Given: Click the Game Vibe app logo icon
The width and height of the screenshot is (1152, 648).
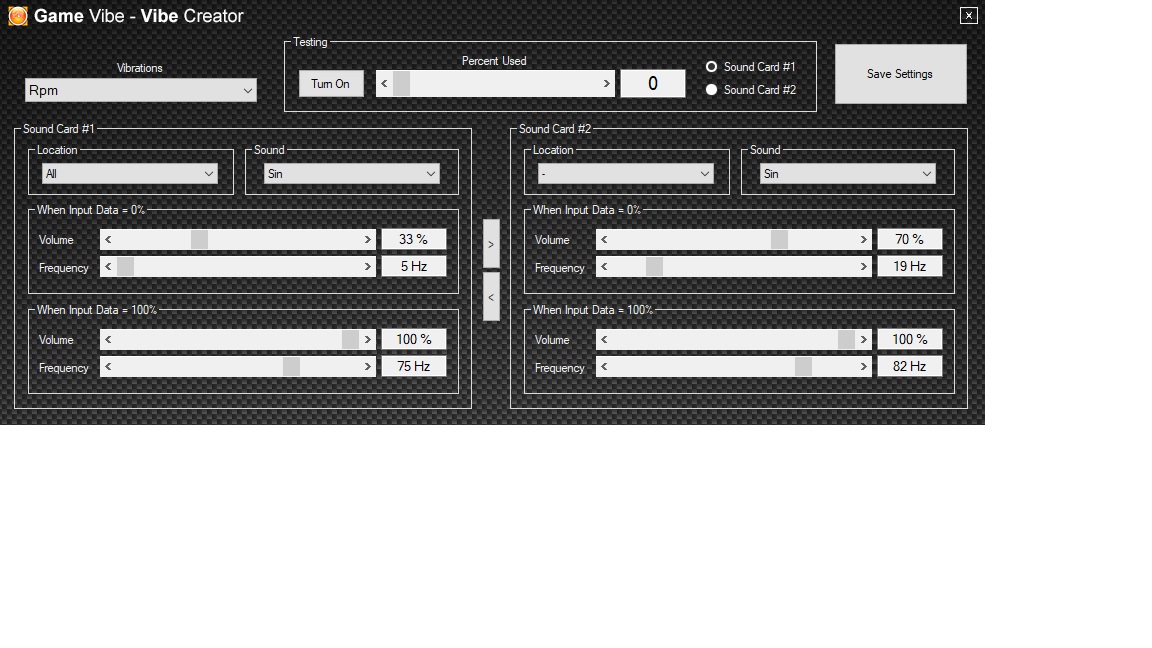Looking at the screenshot, I should point(18,15).
